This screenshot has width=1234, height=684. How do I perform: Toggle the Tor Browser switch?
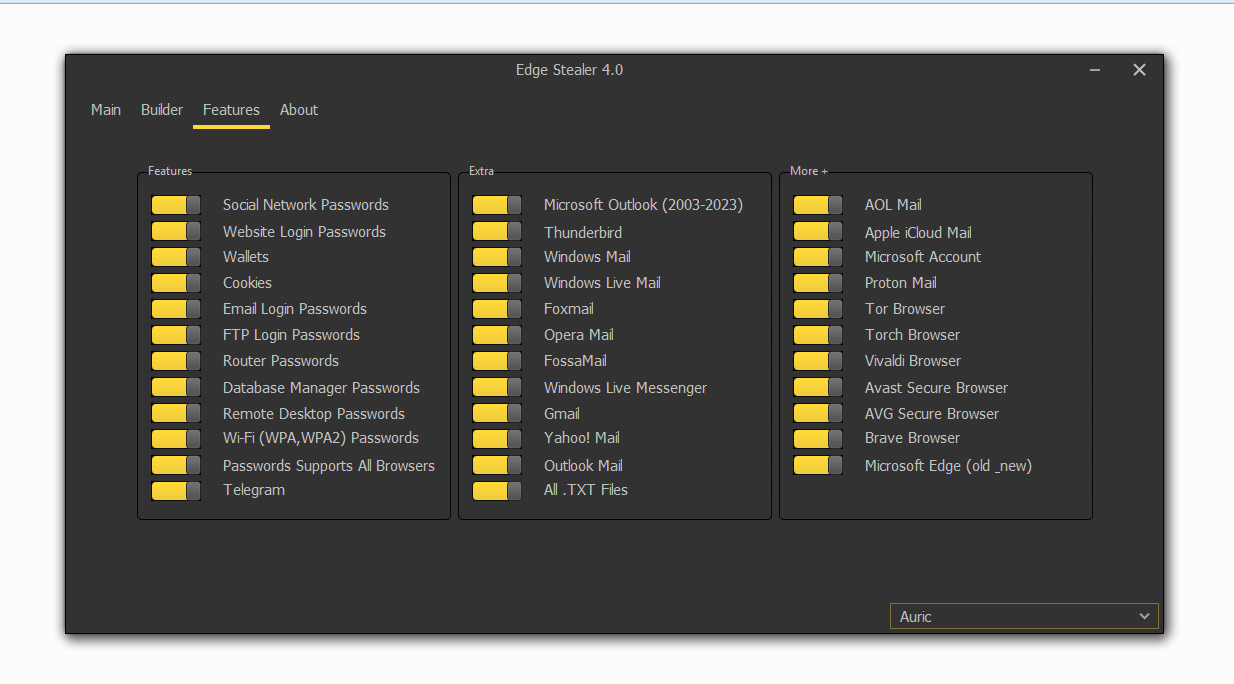click(x=818, y=308)
